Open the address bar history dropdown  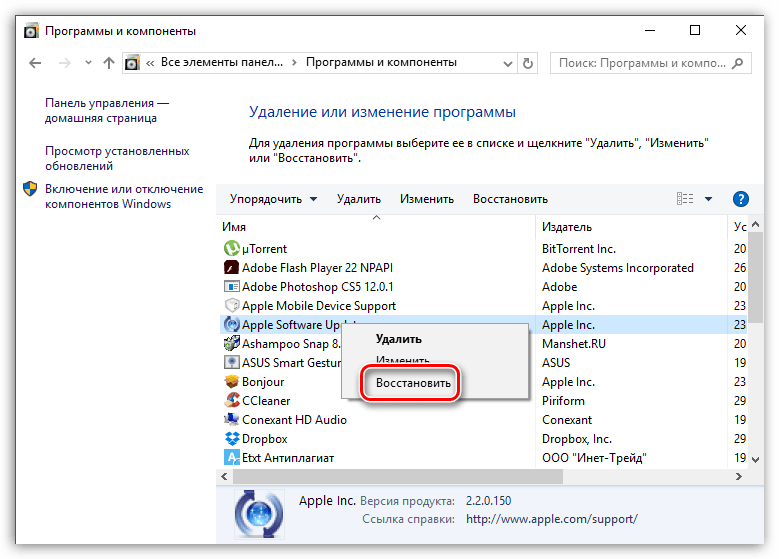click(508, 64)
